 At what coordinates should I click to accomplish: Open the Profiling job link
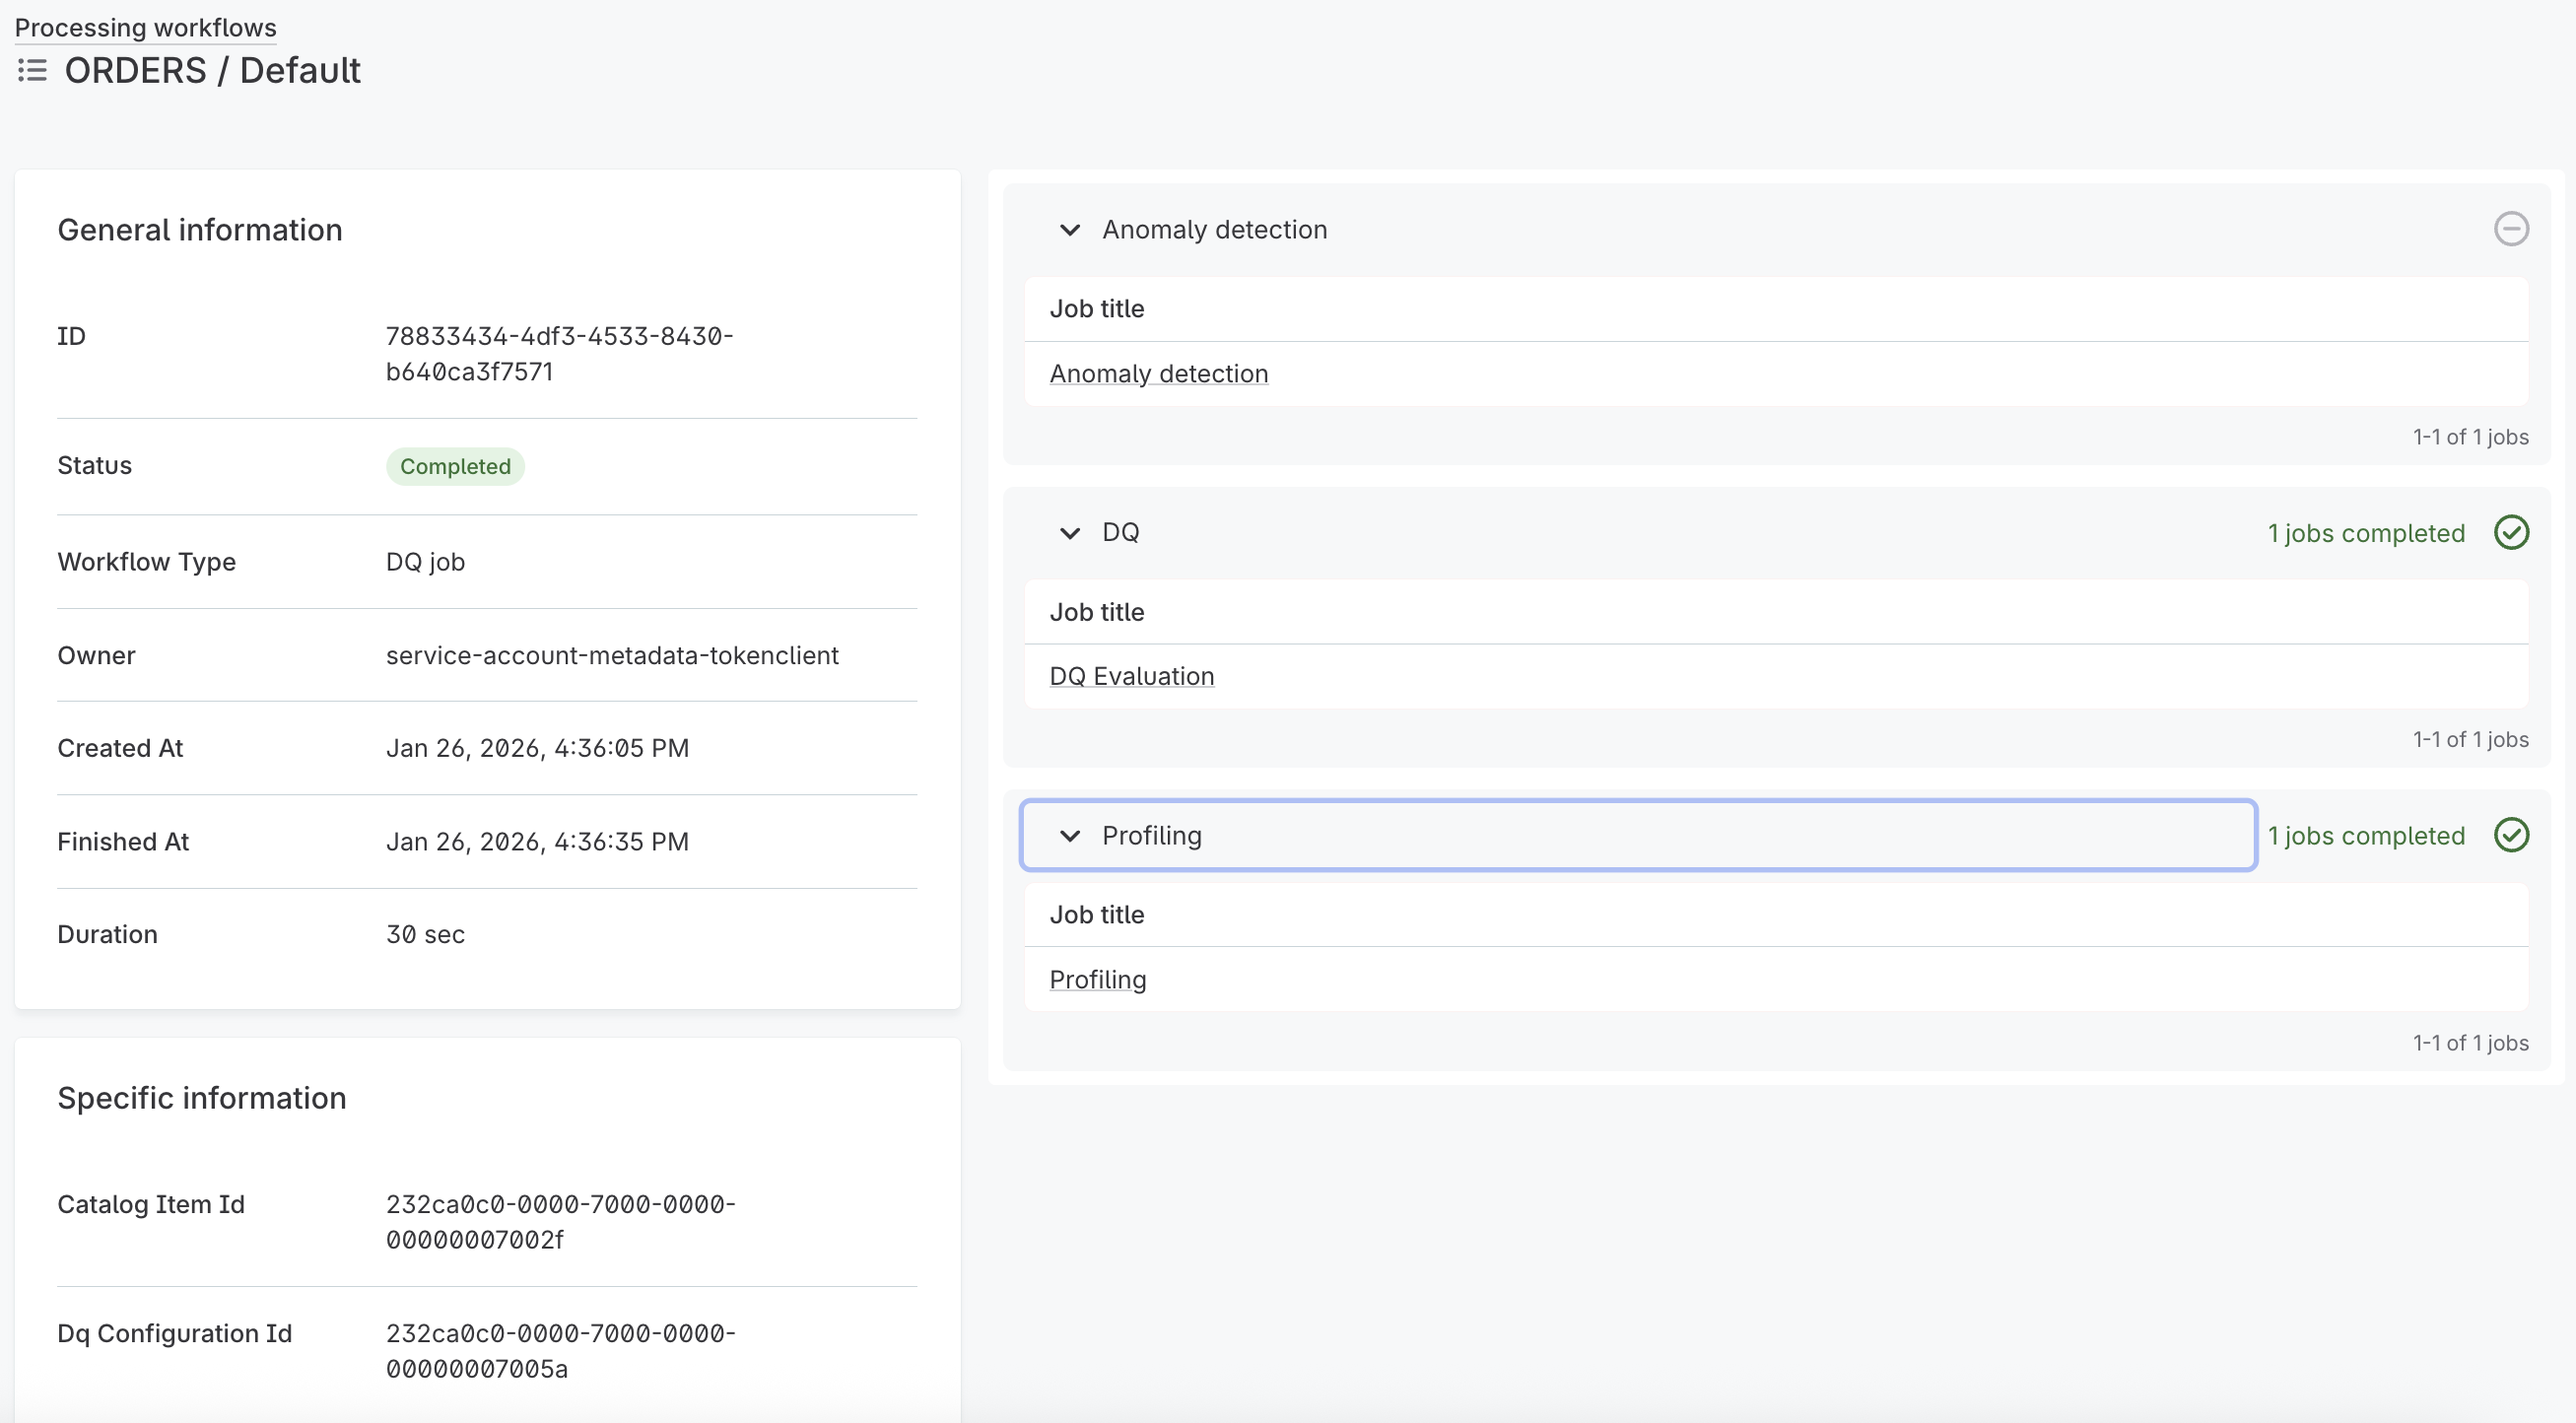pyautogui.click(x=1097, y=979)
